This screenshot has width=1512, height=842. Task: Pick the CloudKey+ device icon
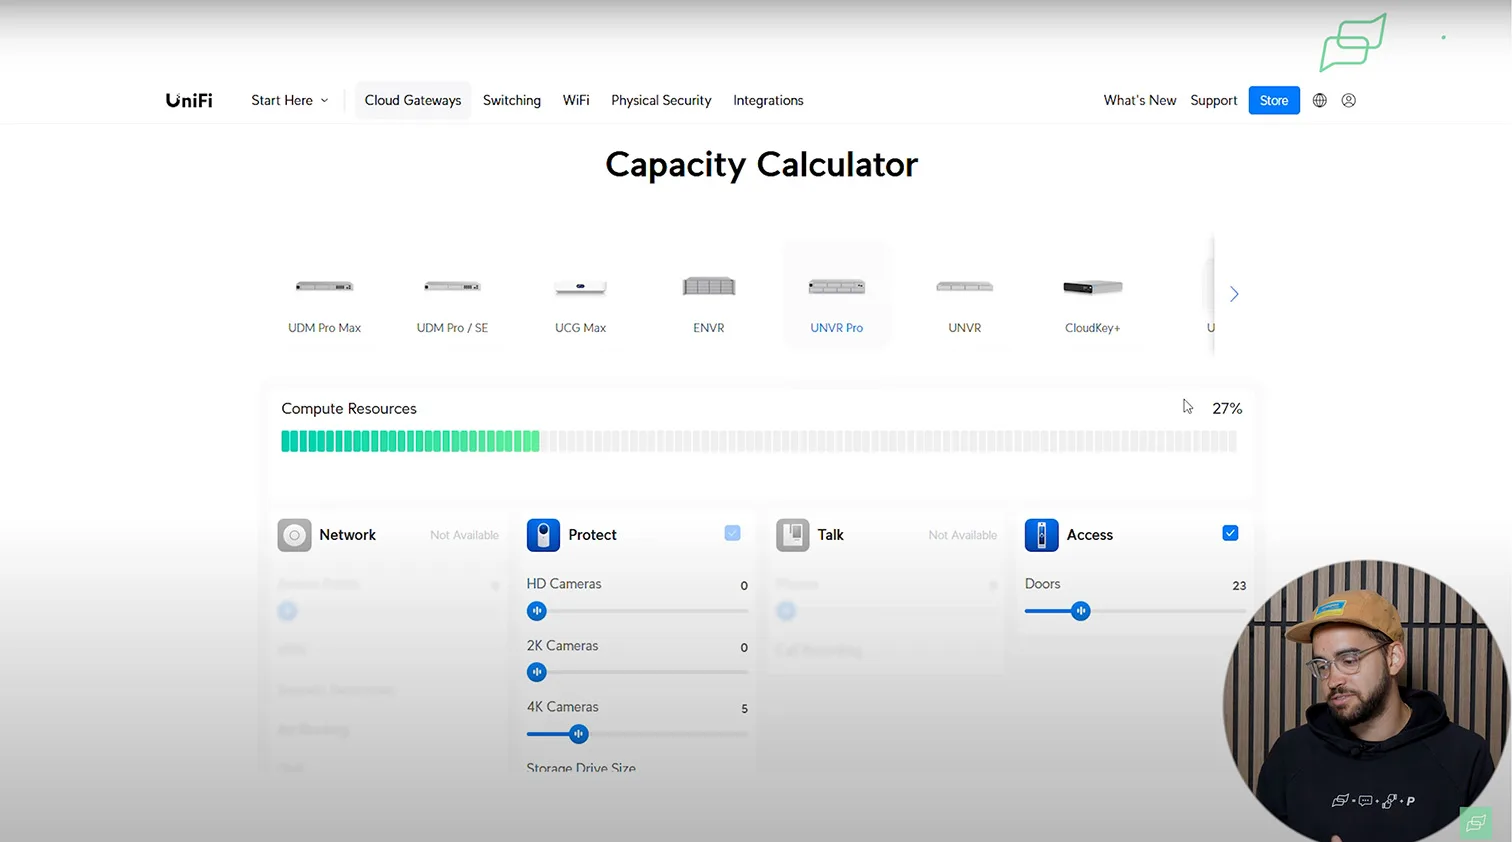click(x=1092, y=287)
